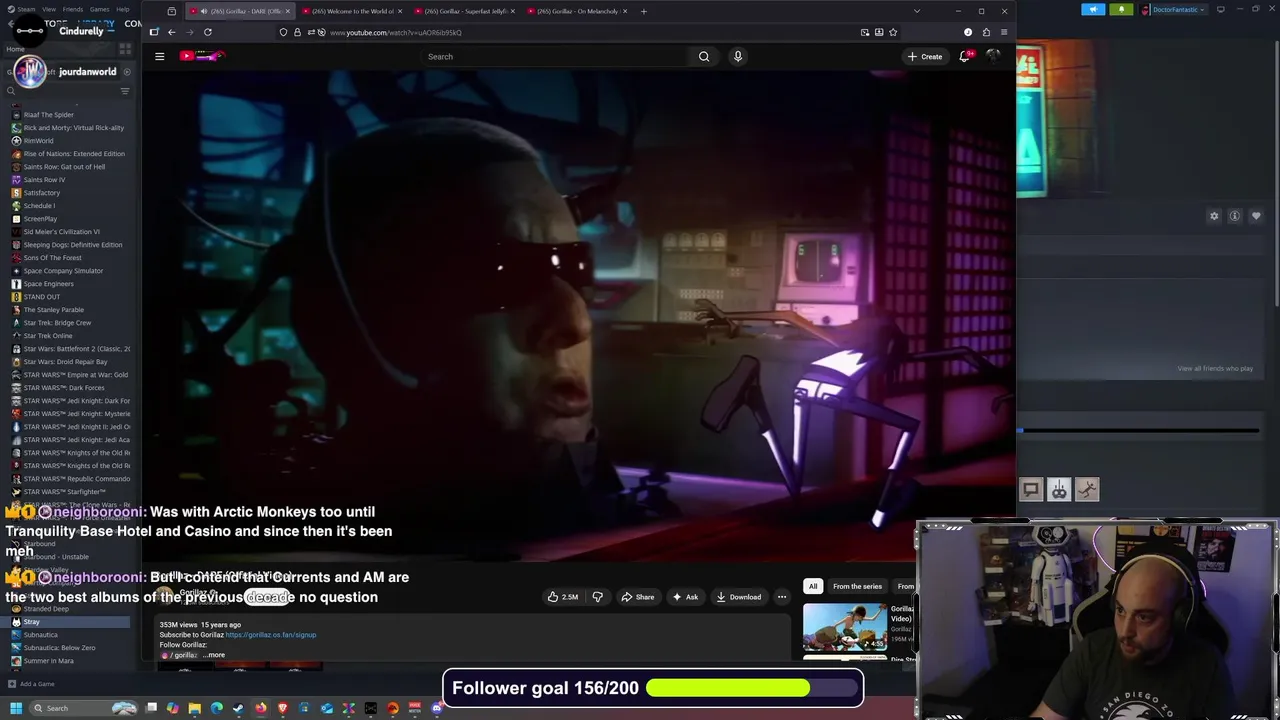Open the YouTube account avatar menu
The height and width of the screenshot is (720, 1280).
tap(993, 56)
